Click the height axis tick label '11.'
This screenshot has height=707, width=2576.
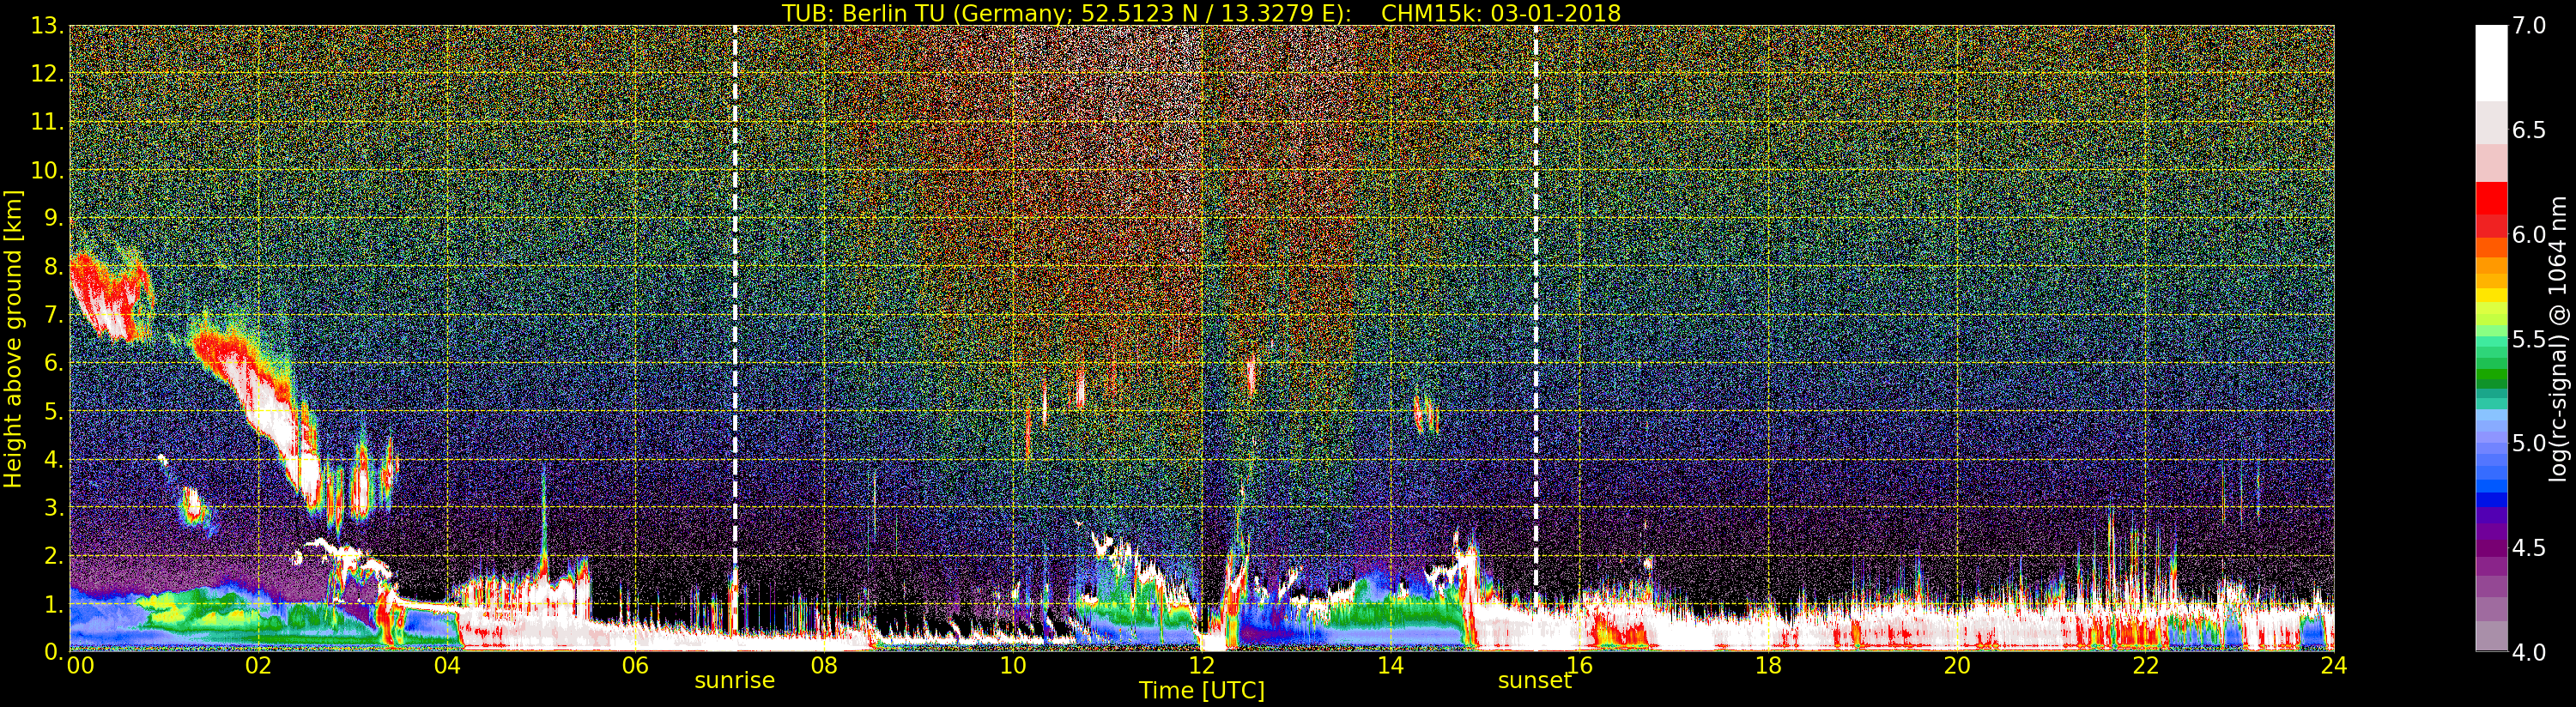(x=47, y=122)
